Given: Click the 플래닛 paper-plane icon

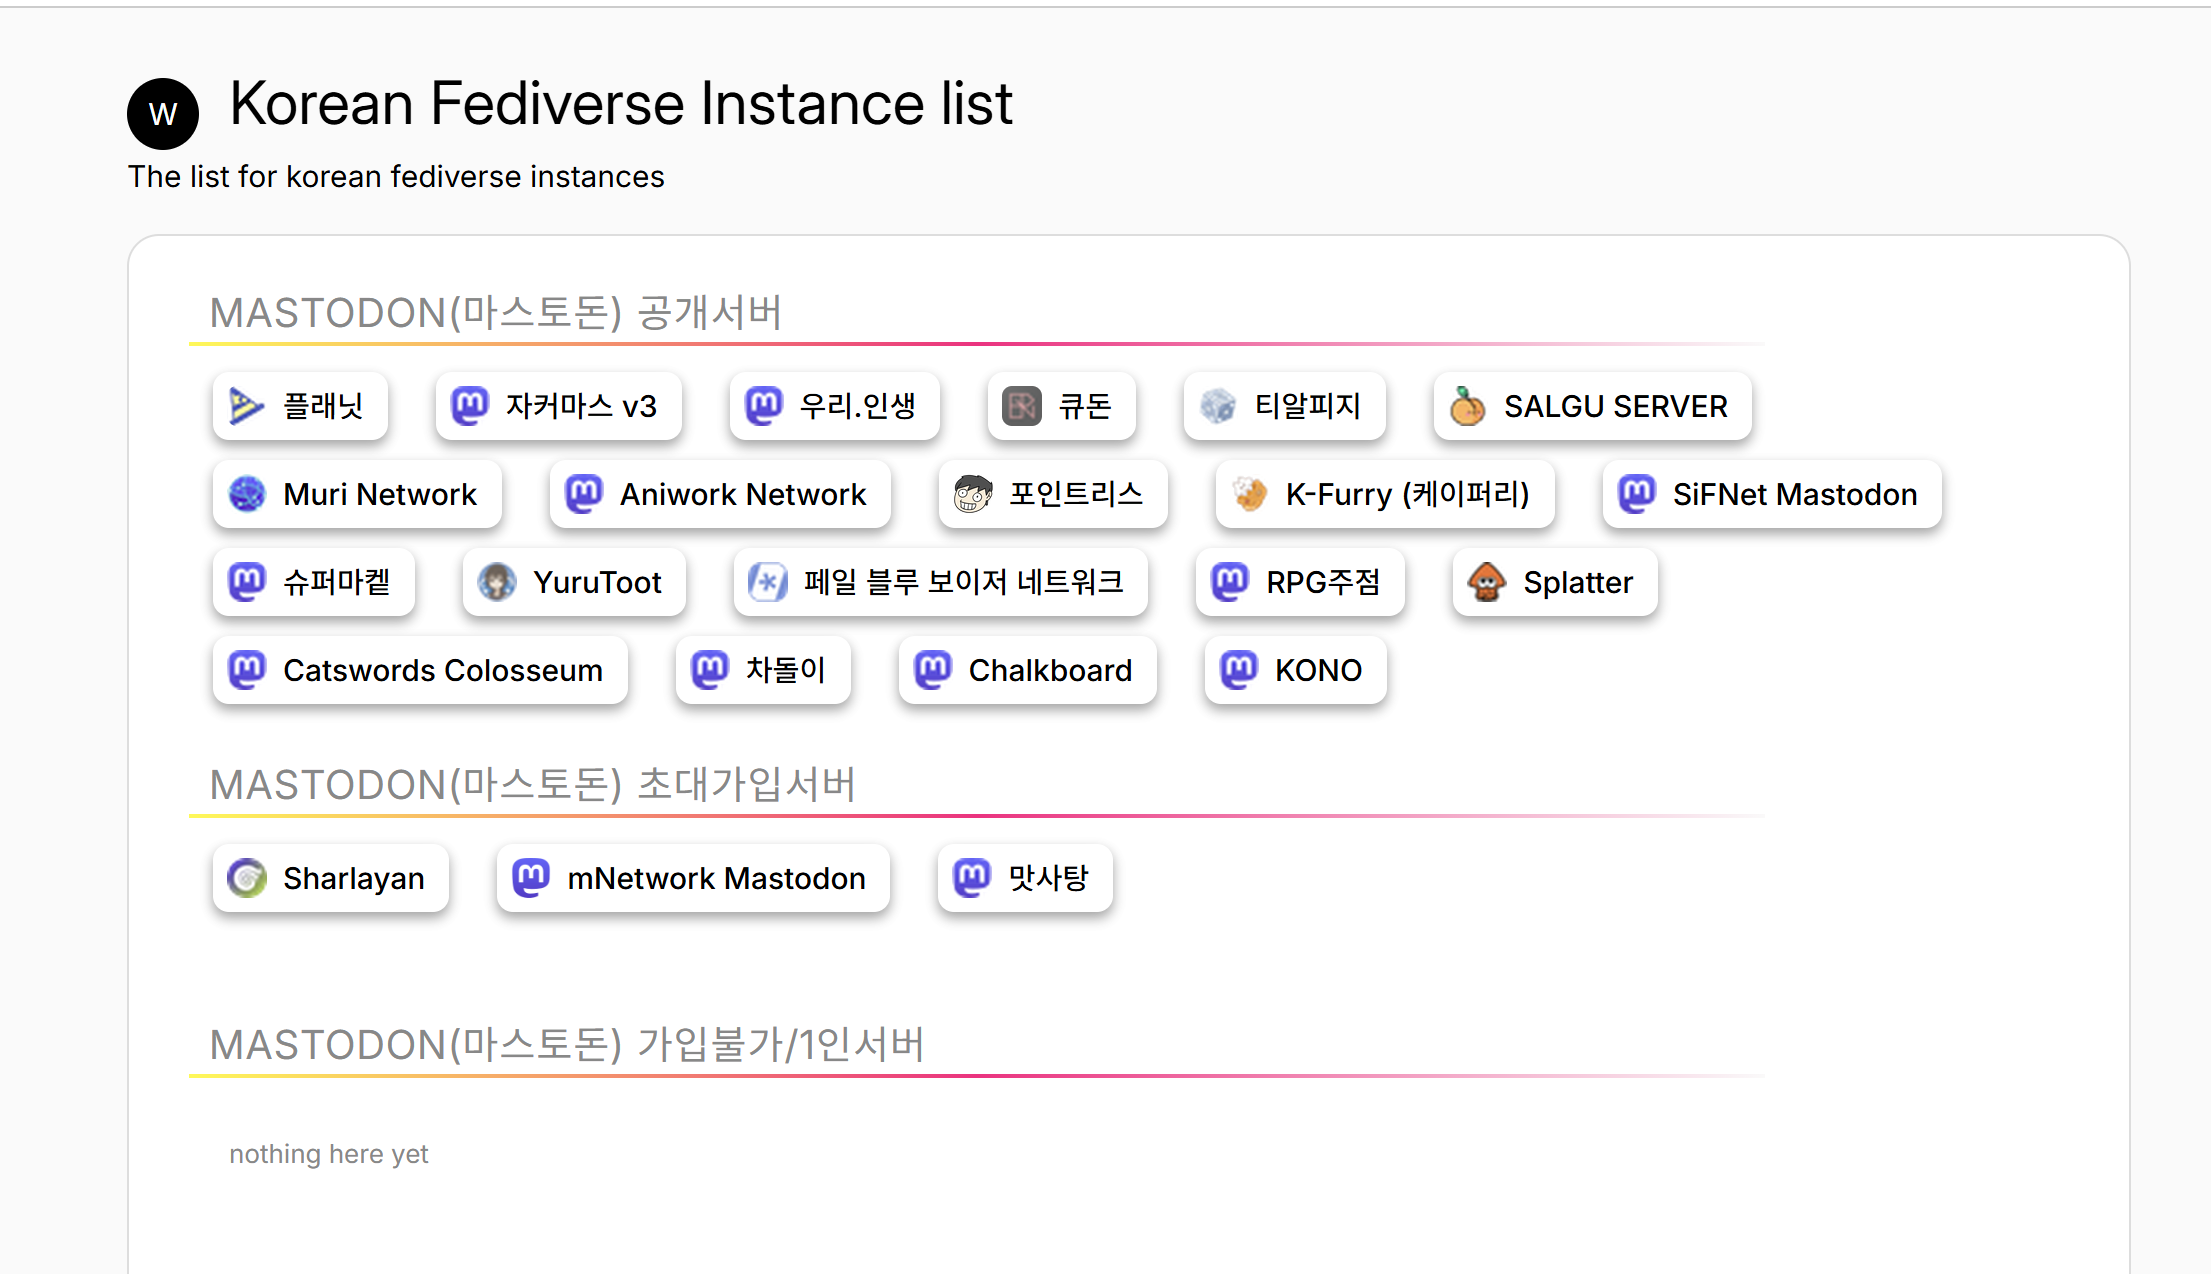Looking at the screenshot, I should 246,406.
